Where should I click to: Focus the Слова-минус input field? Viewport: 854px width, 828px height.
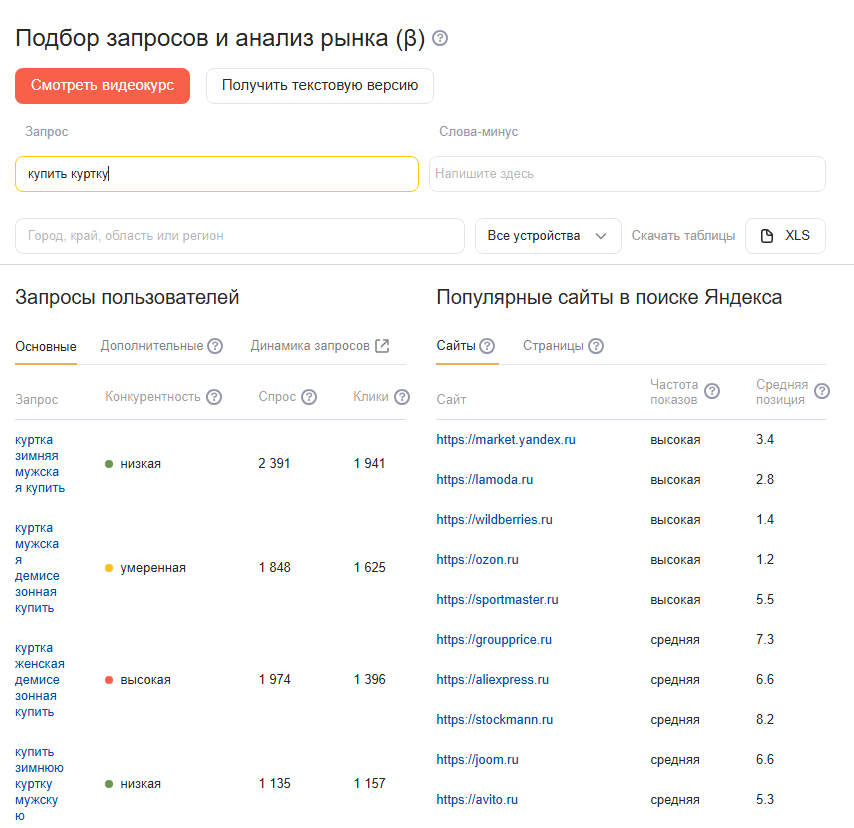pos(627,174)
